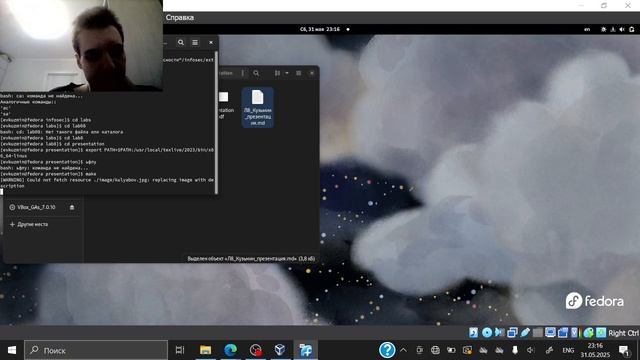Viewport: 640px width, 360px height.
Task: Open the Windows clock showing 23:16
Action: 596,350
